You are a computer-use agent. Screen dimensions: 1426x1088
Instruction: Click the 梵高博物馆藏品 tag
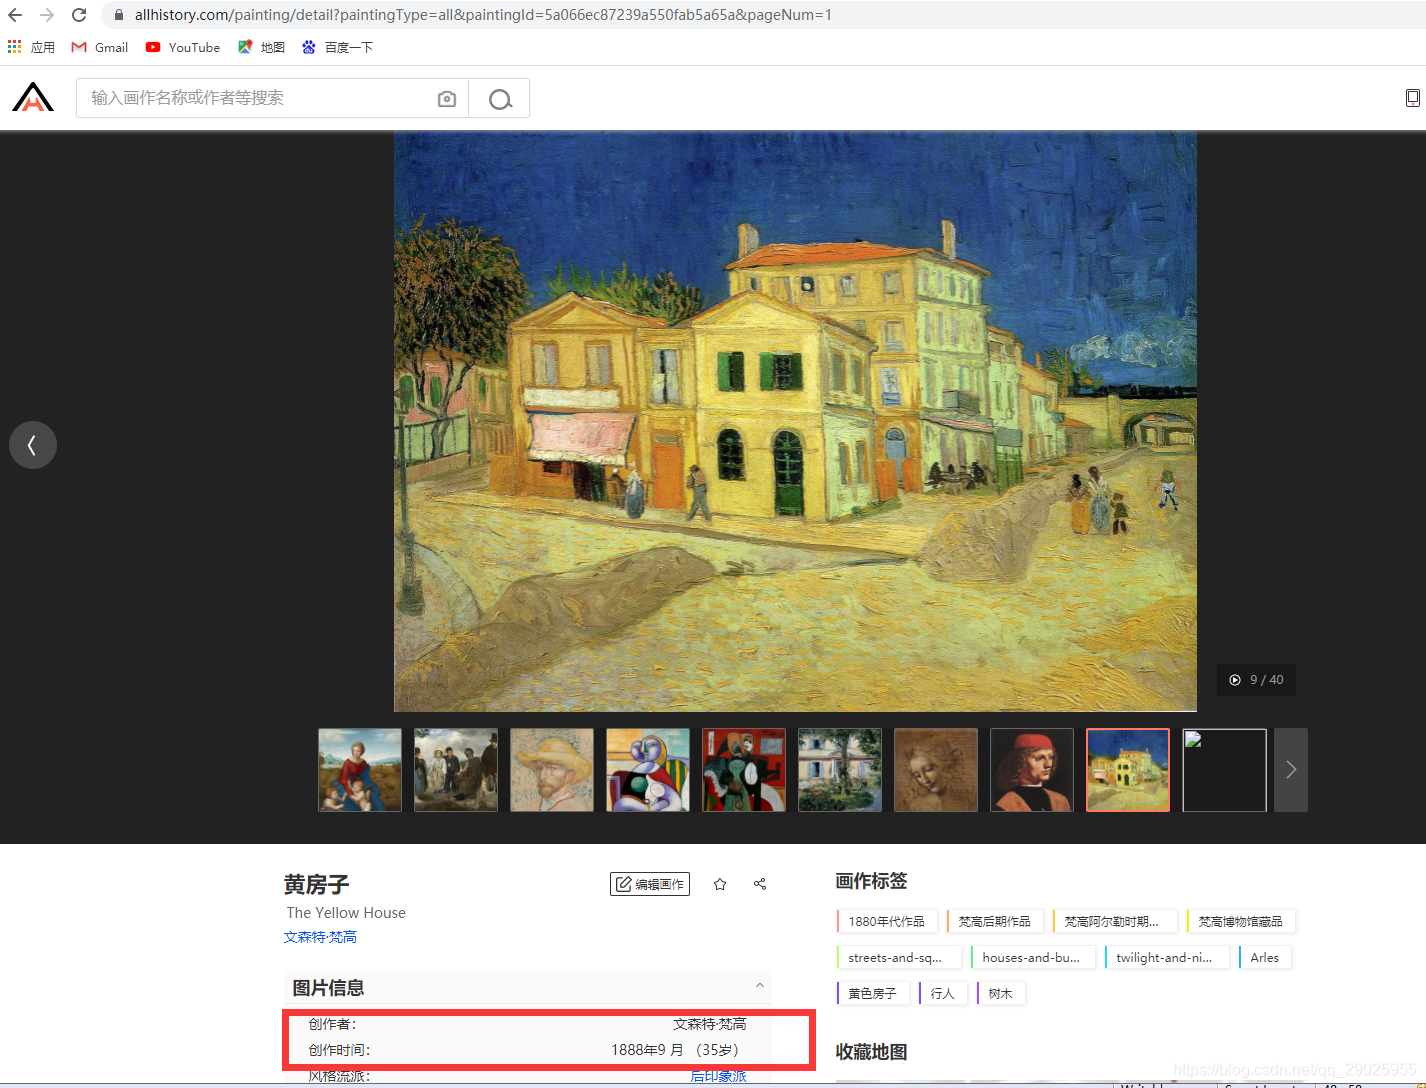[x=1240, y=922]
